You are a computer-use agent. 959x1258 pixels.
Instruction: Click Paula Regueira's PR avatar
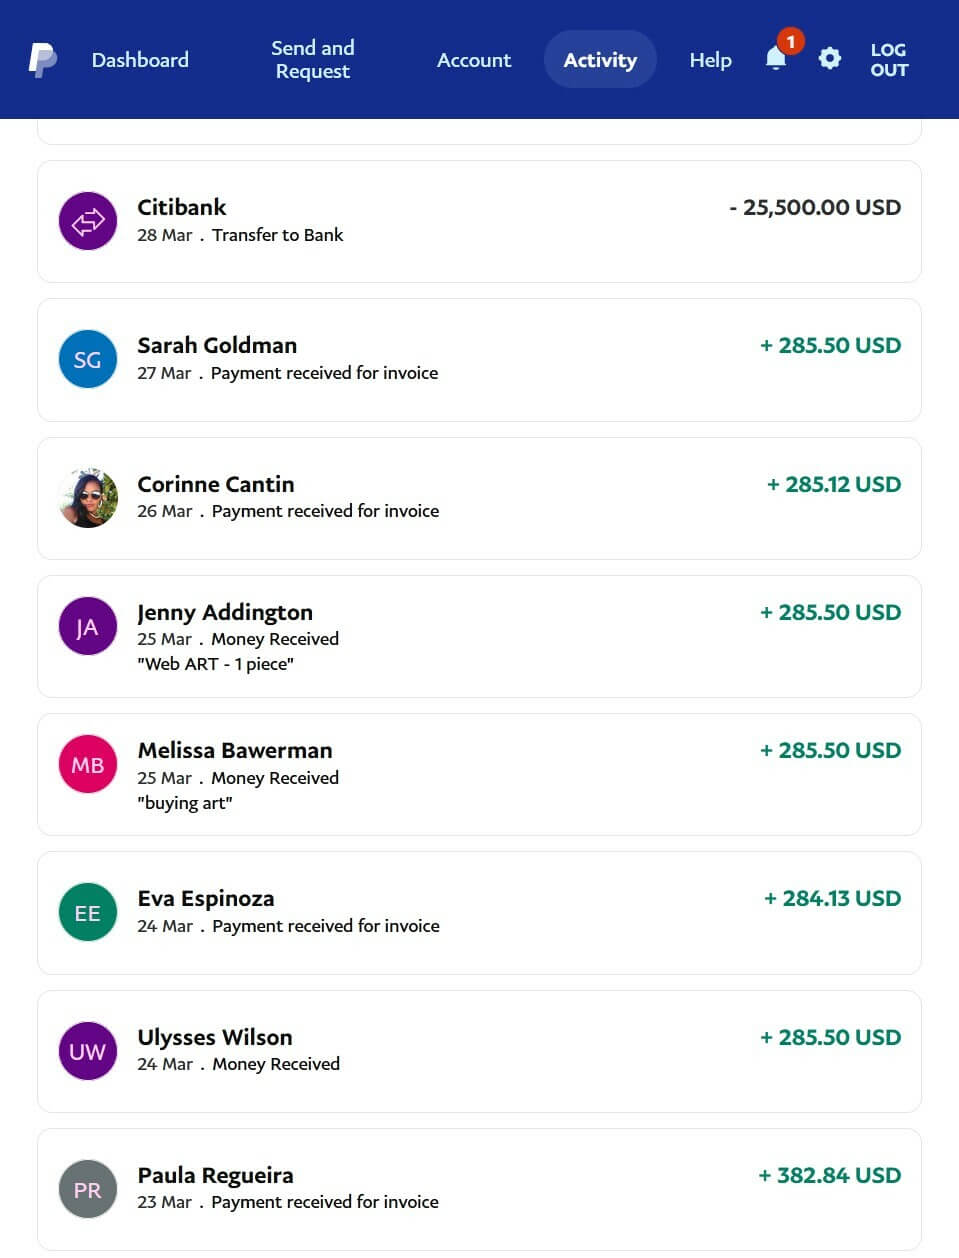[x=88, y=1189]
